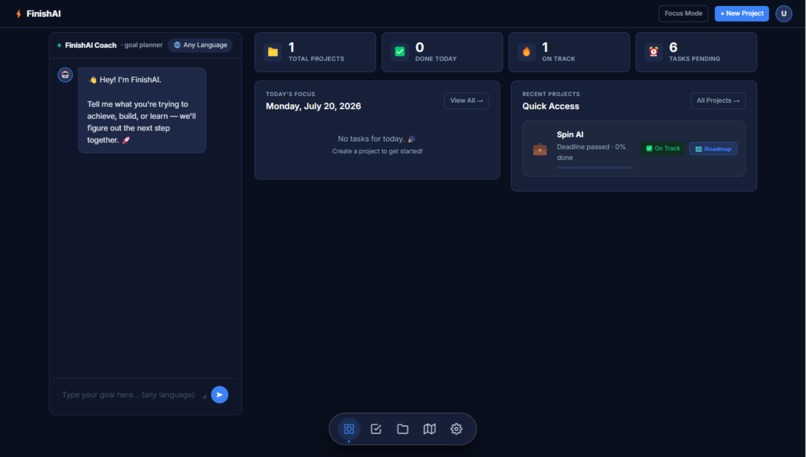806x457 pixels.
Task: Click the Tasks Pending stat card
Action: point(696,52)
